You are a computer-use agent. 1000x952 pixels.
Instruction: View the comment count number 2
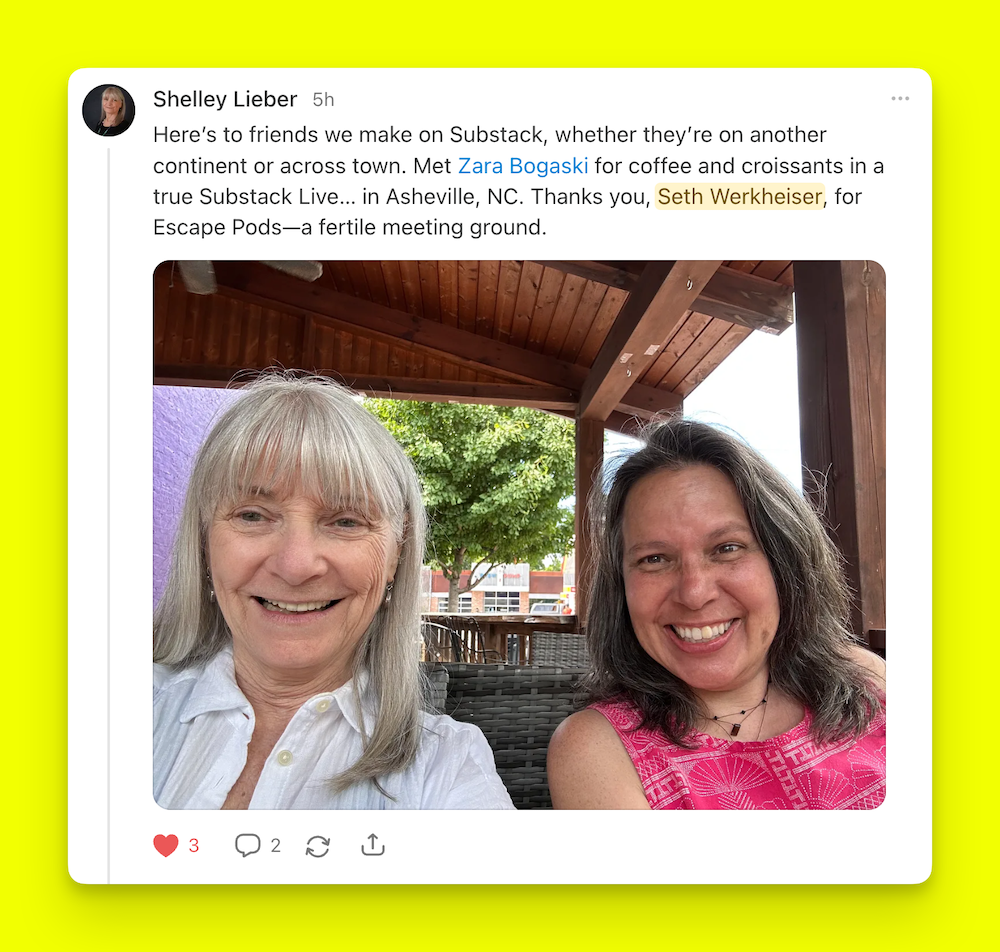click(276, 846)
